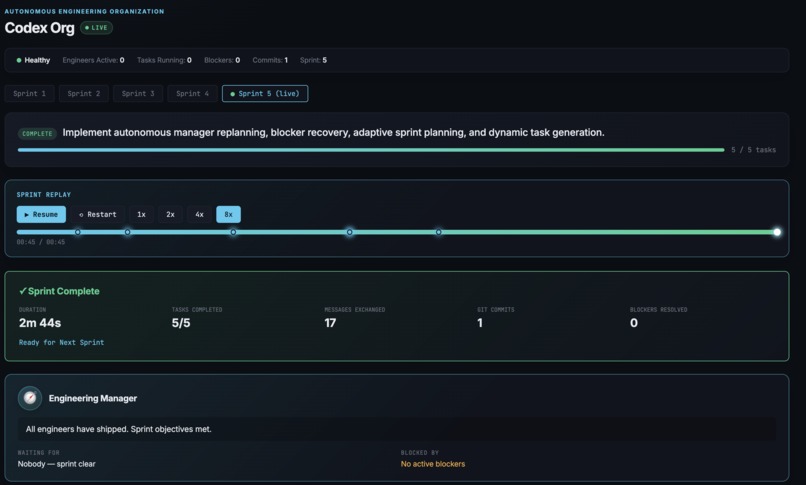Click the git commits value 1
Viewport: 806px width, 485px height.
coord(480,323)
